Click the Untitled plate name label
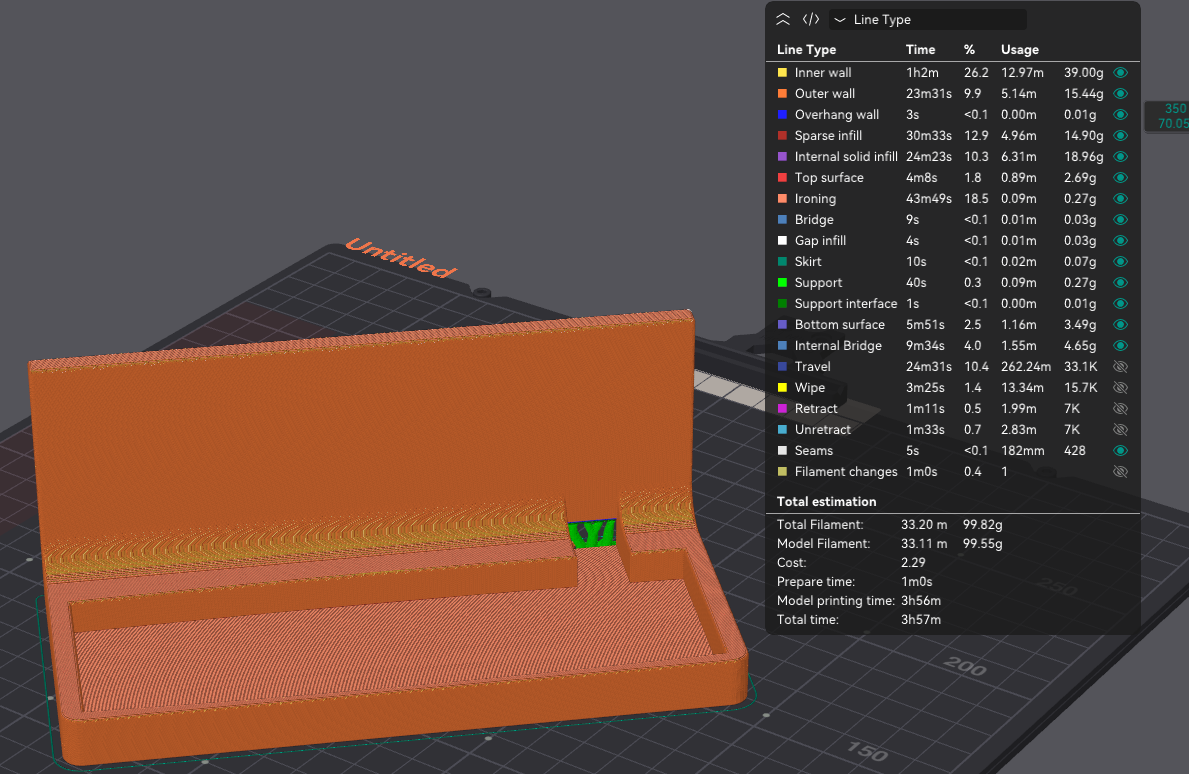Viewport: 1189px width, 774px height. (401, 258)
